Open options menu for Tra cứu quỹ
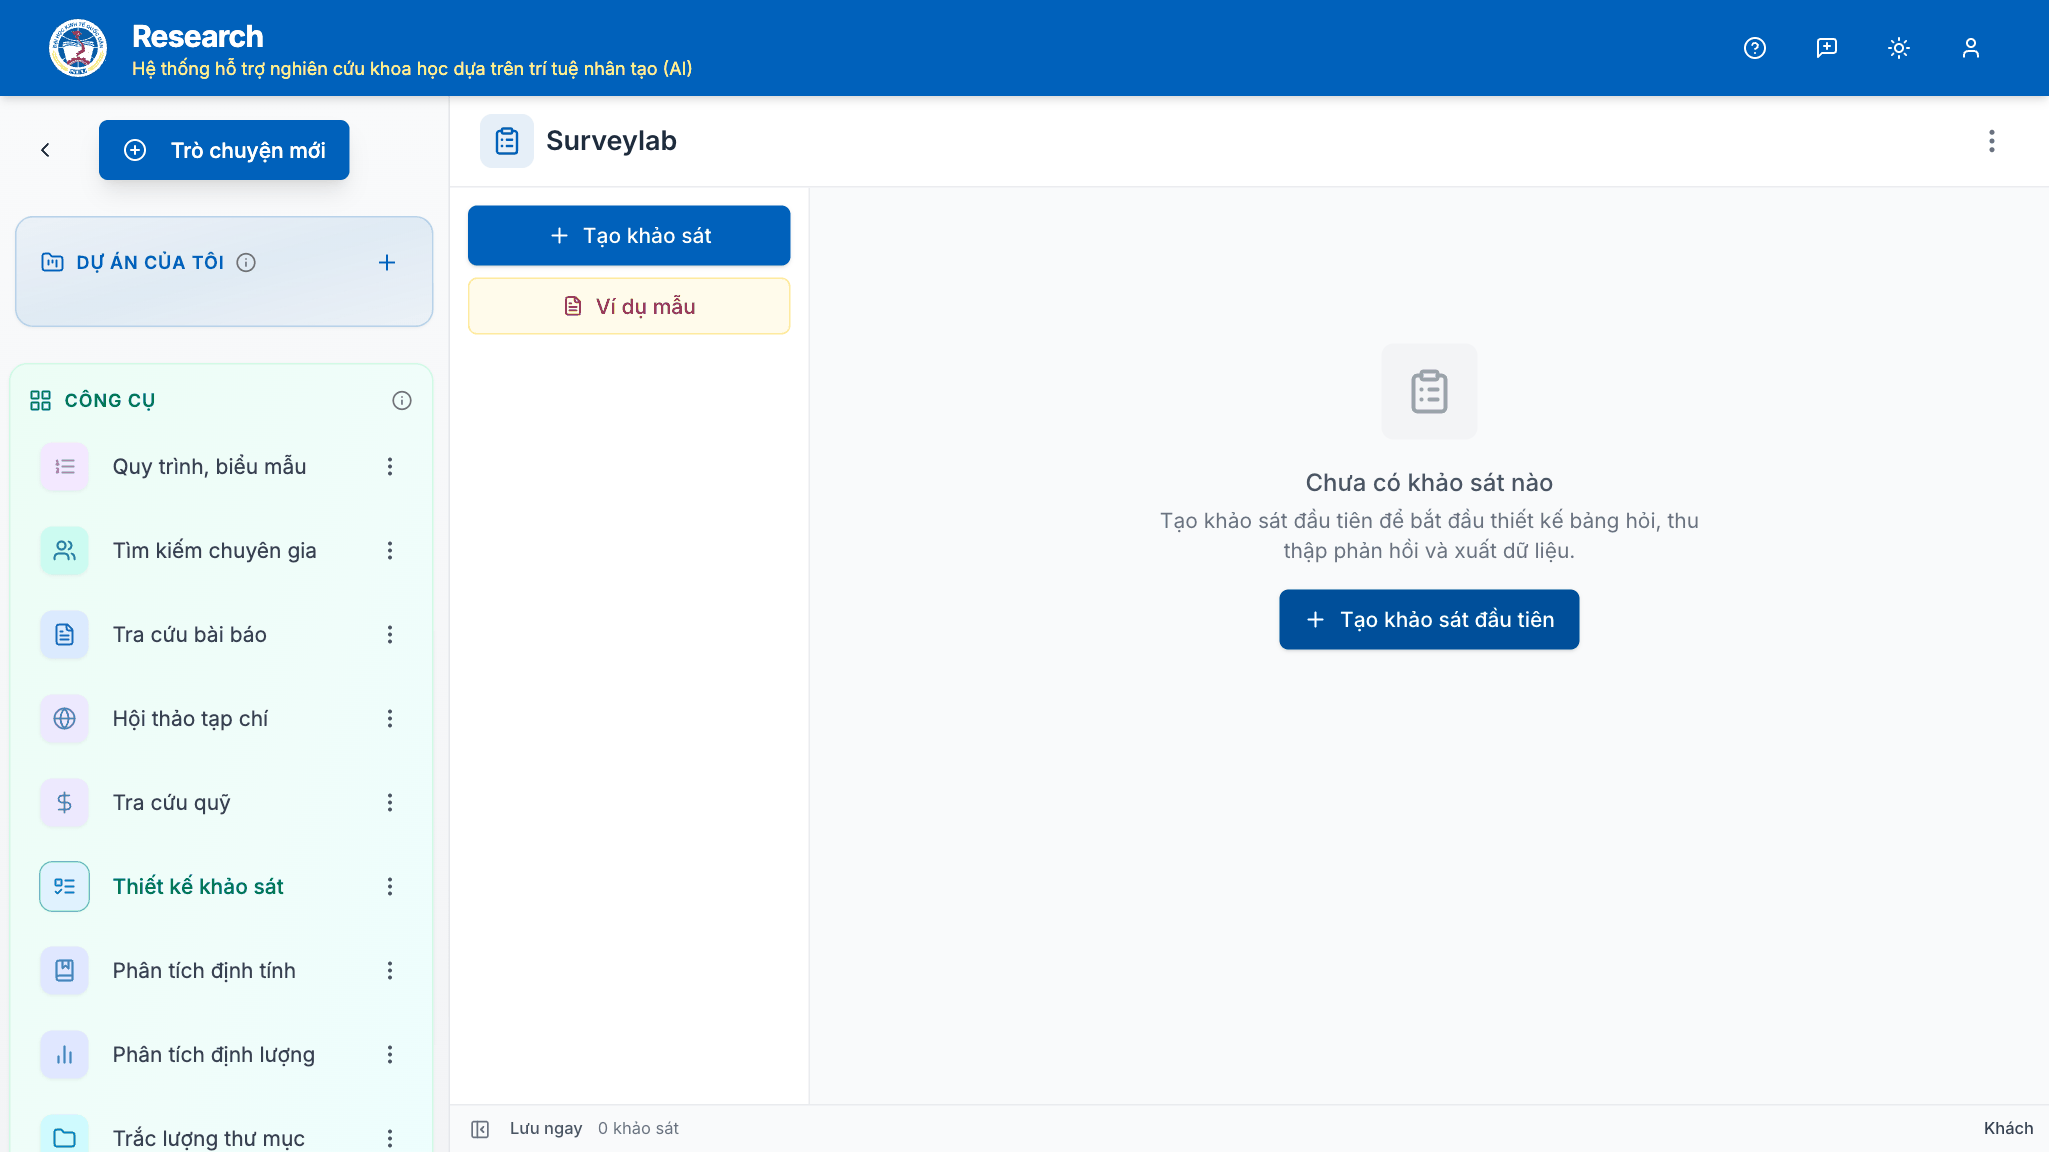The image size is (2049, 1152). (390, 803)
